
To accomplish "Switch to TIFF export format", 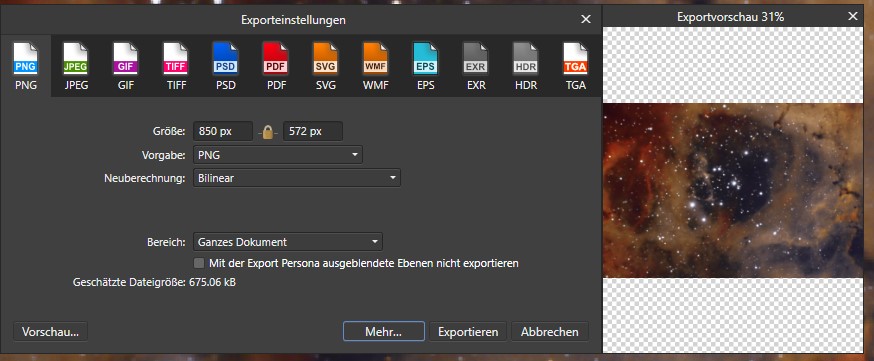I will 176,67.
